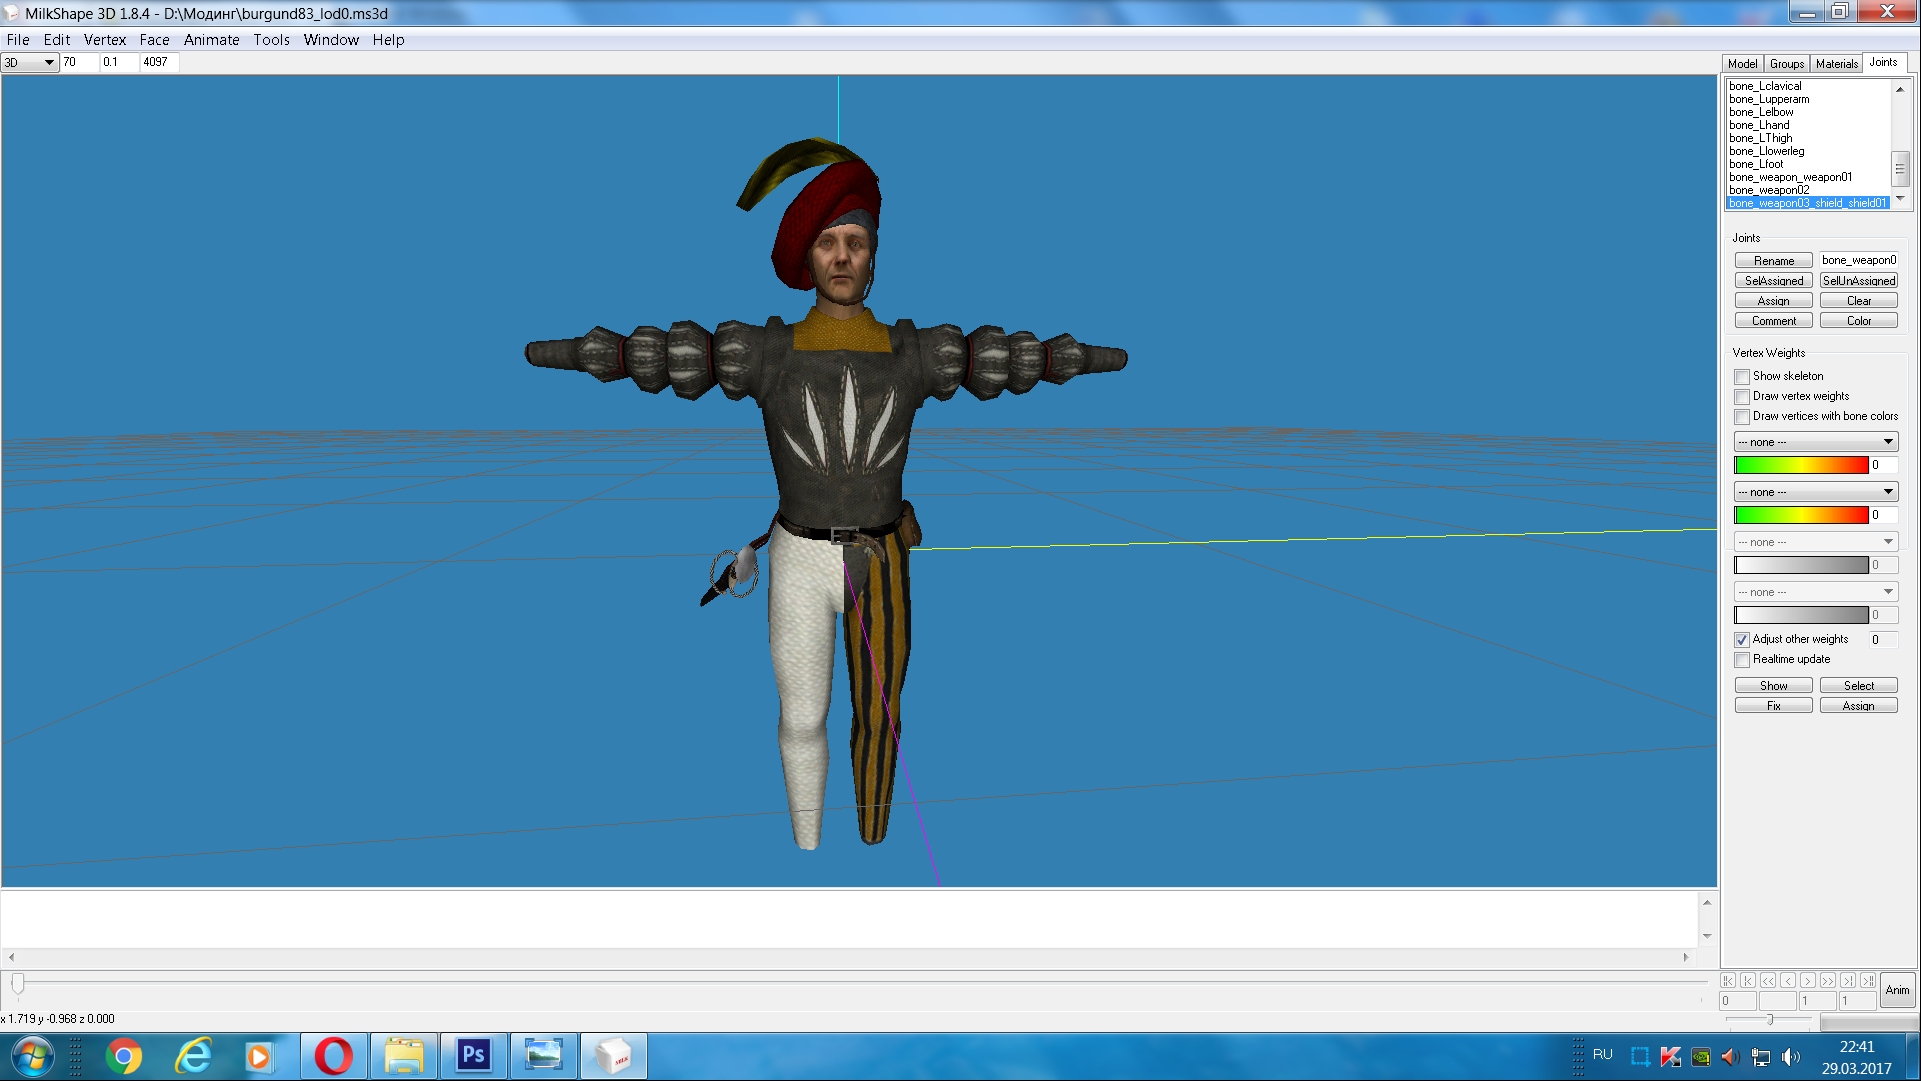Uncheck Adjust other weights
Image resolution: width=1921 pixels, height=1081 pixels.
[x=1742, y=640]
